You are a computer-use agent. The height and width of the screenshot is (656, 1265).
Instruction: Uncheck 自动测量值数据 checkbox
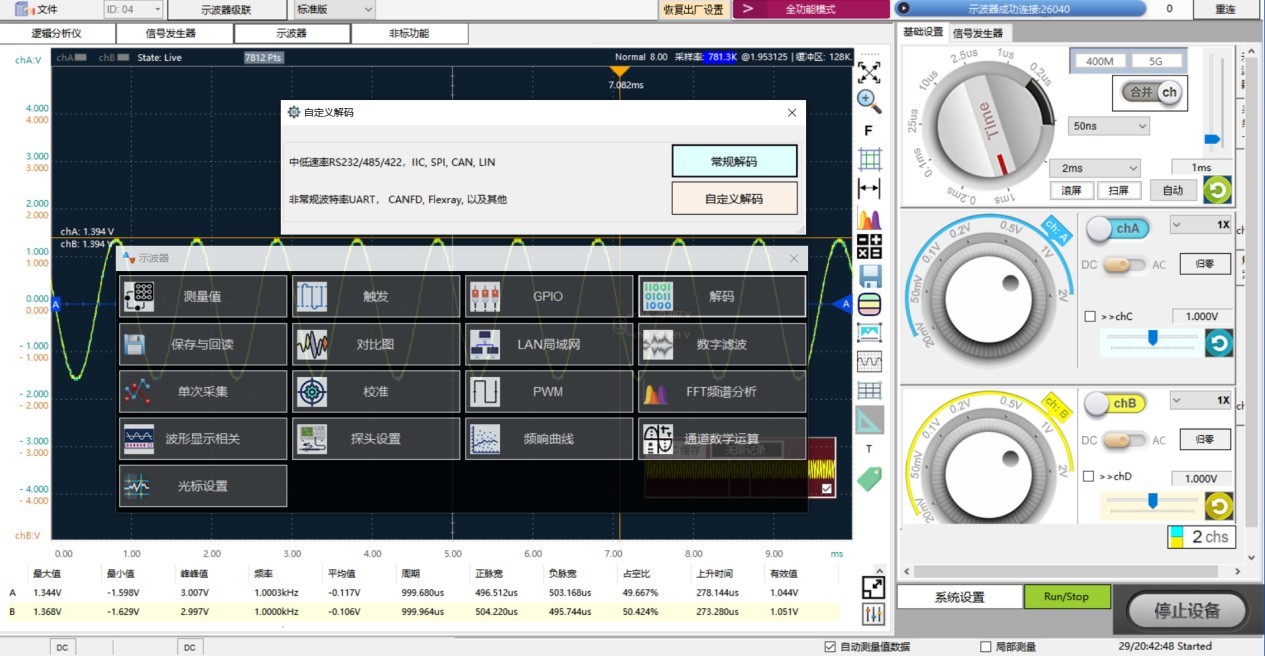click(829, 646)
